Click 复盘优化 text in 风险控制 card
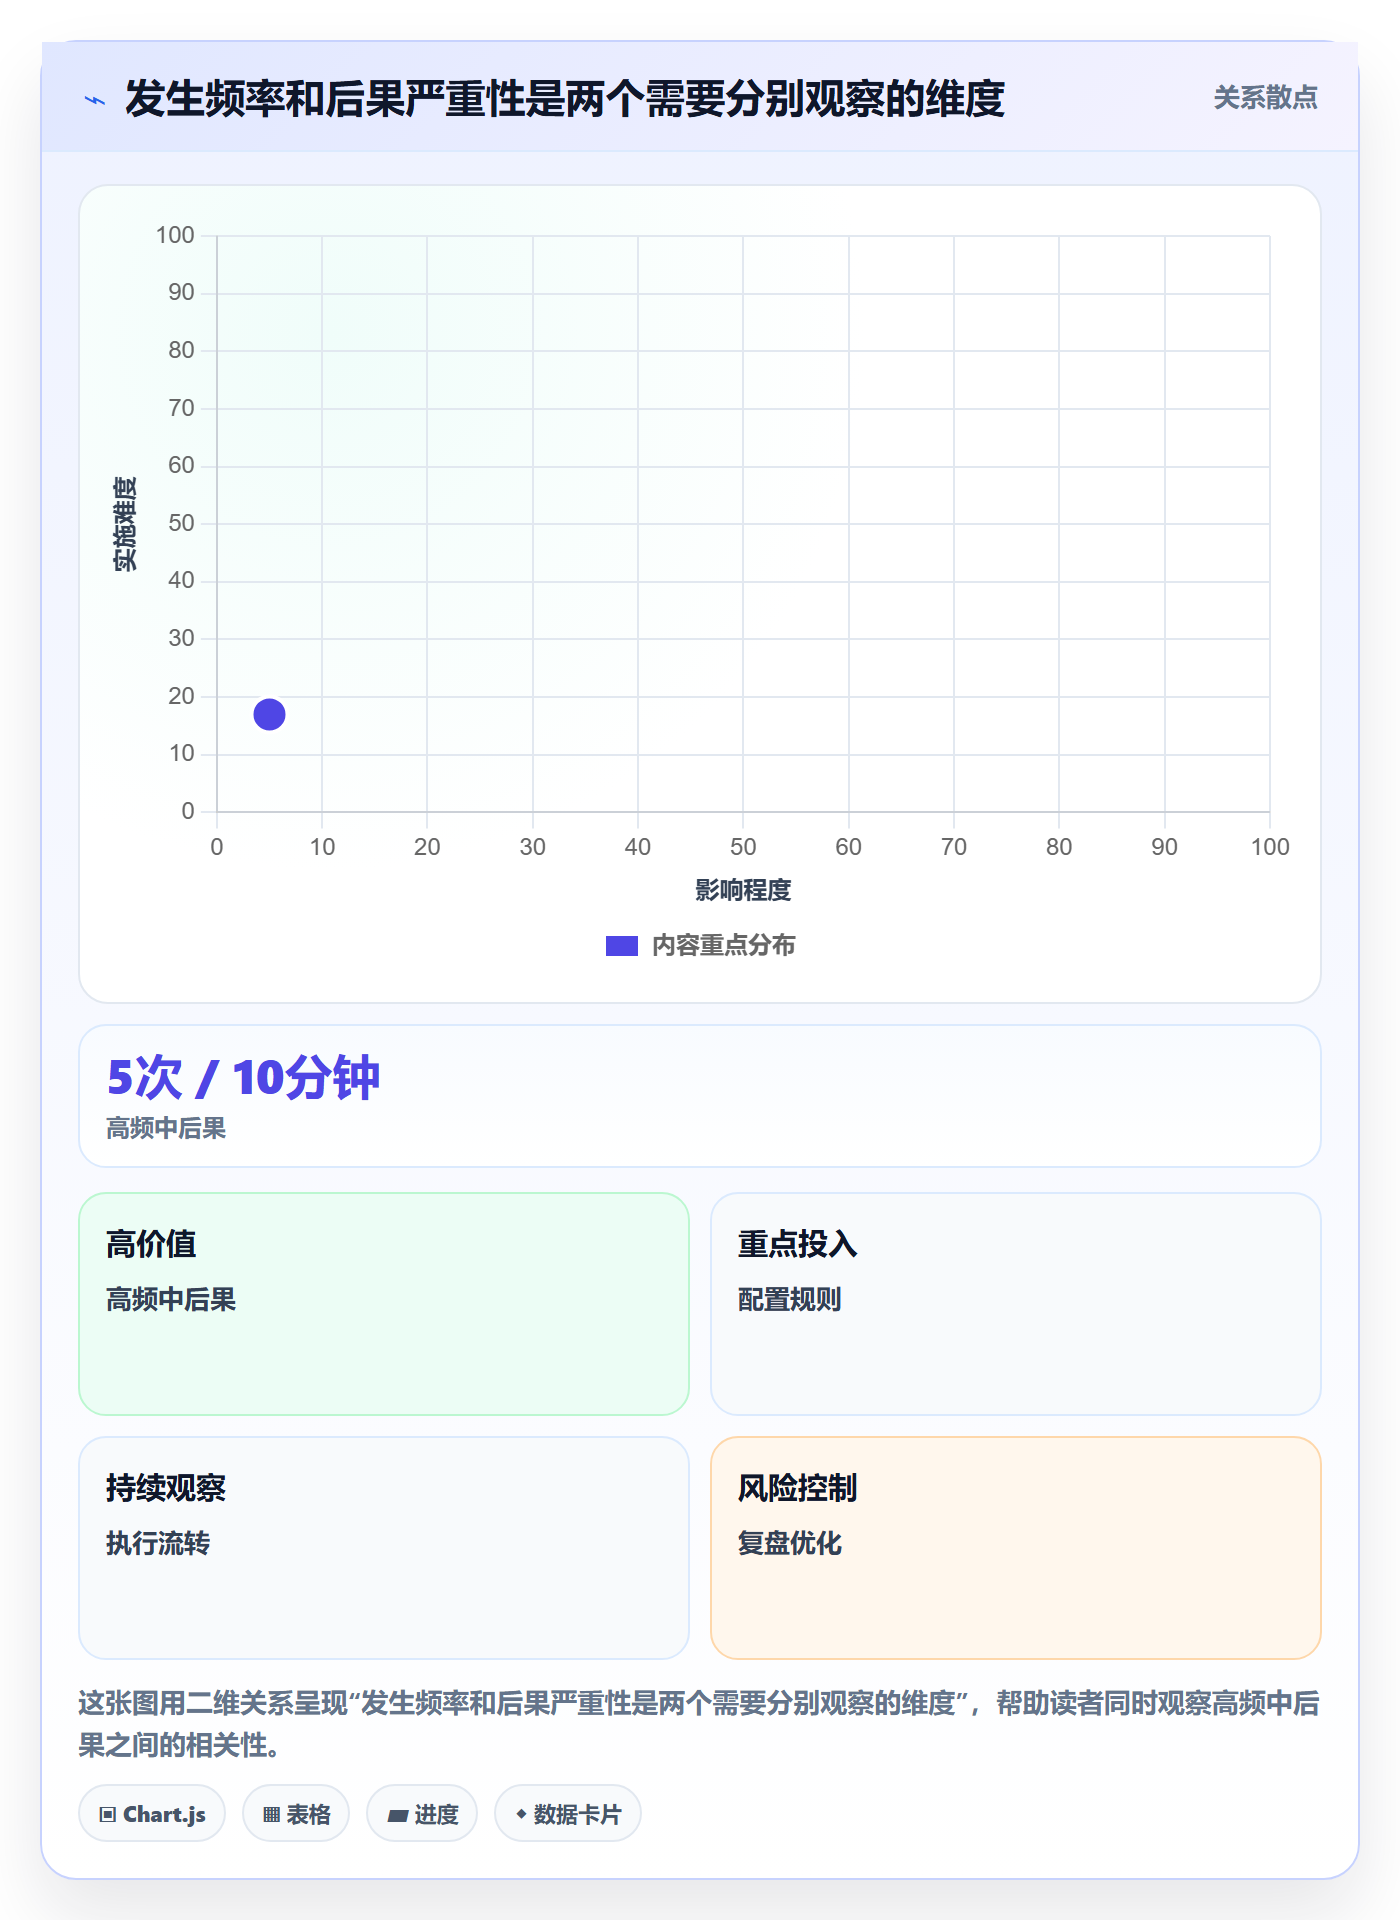The image size is (1400, 1920). (x=789, y=1544)
